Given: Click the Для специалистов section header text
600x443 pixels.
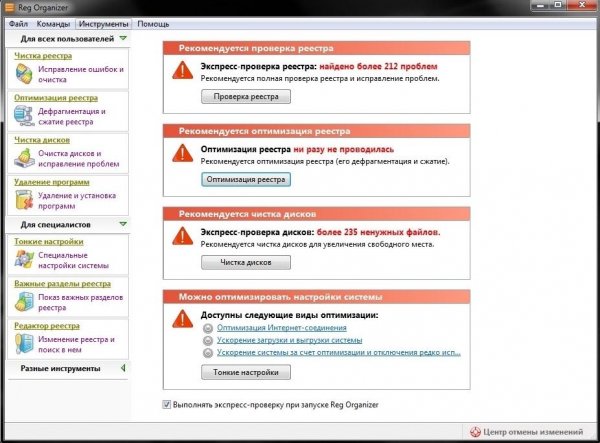Looking at the screenshot, I should tap(55, 225).
